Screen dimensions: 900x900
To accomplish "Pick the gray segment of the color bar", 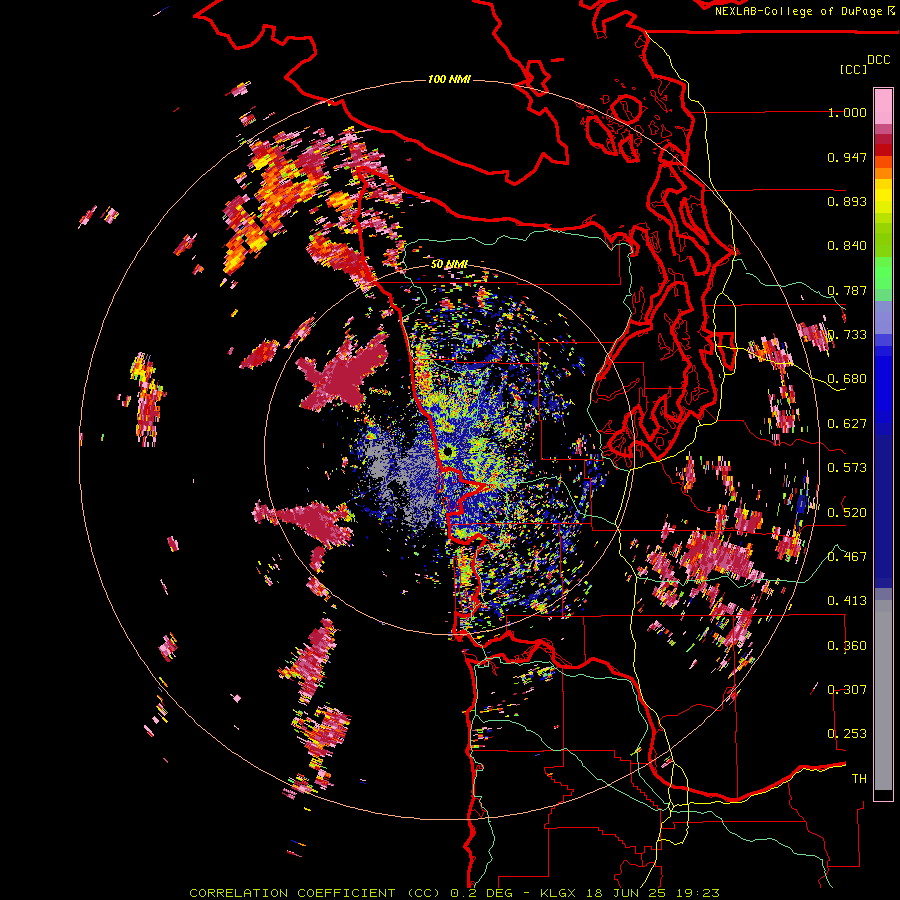I will pos(883,695).
